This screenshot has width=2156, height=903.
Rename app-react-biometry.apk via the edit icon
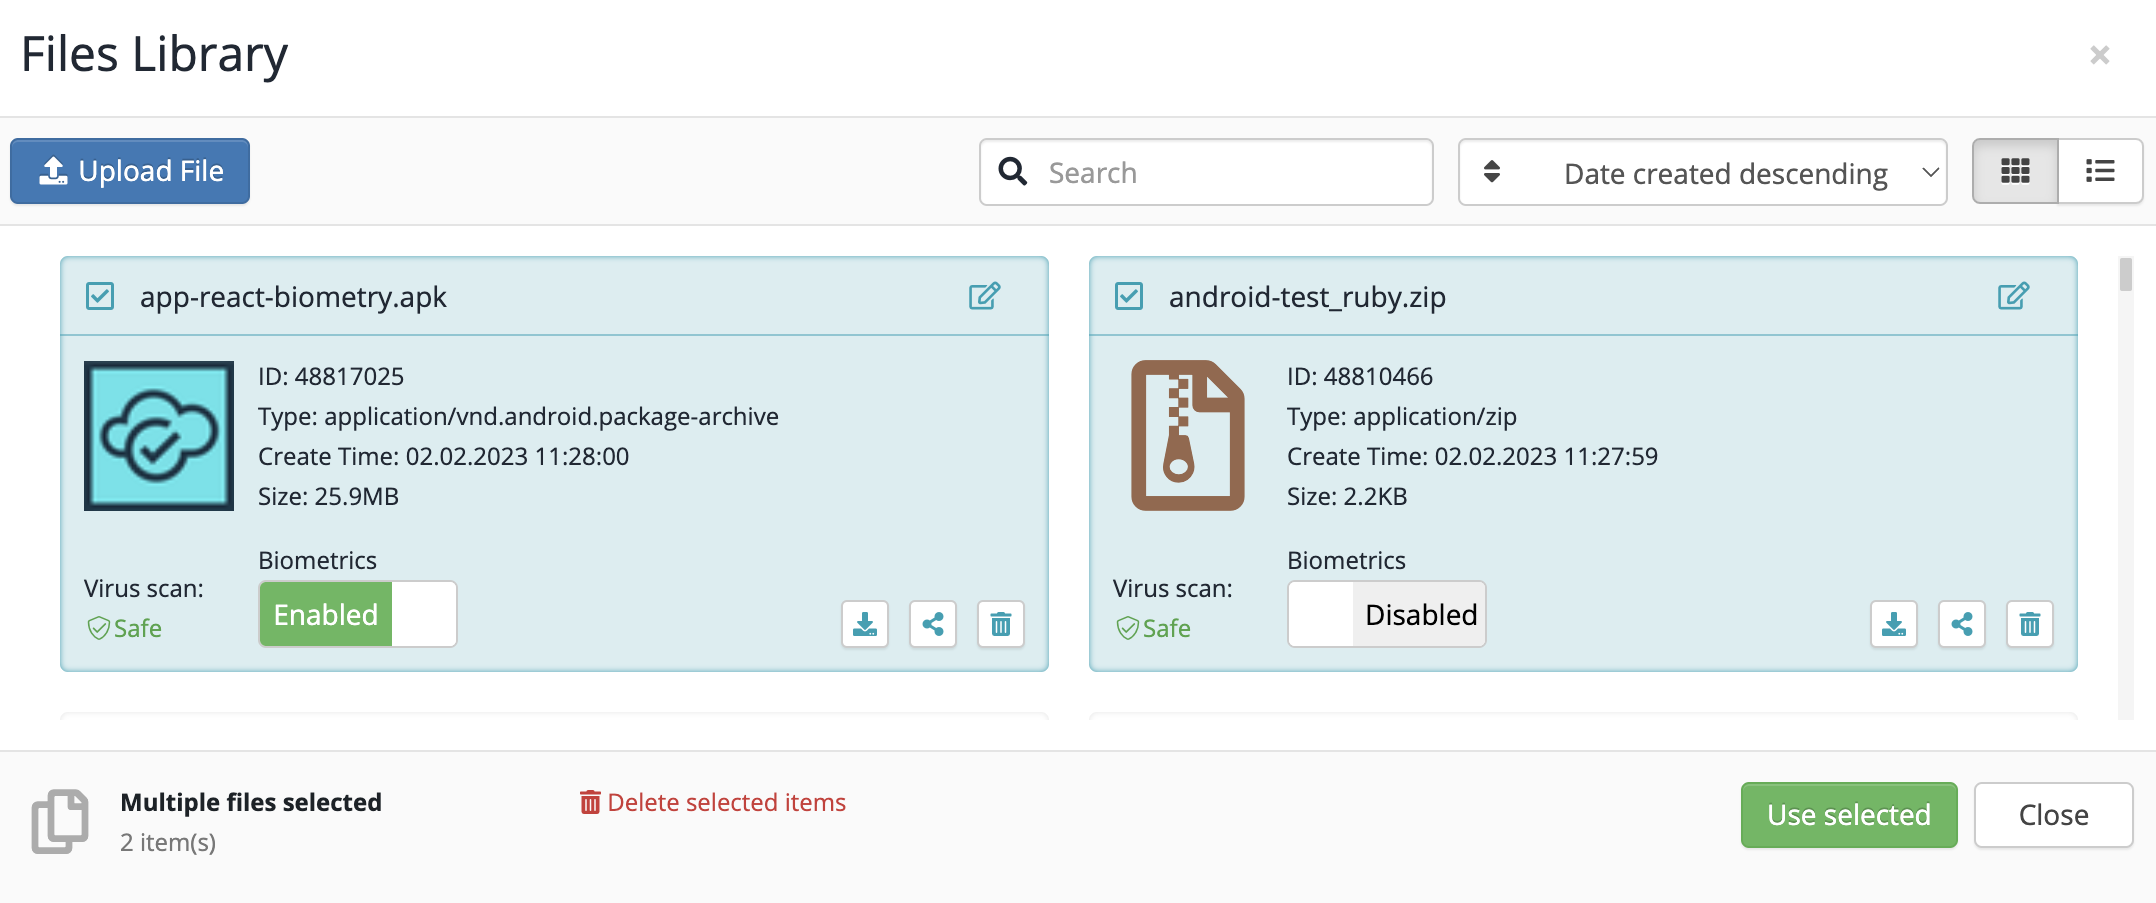point(984,296)
